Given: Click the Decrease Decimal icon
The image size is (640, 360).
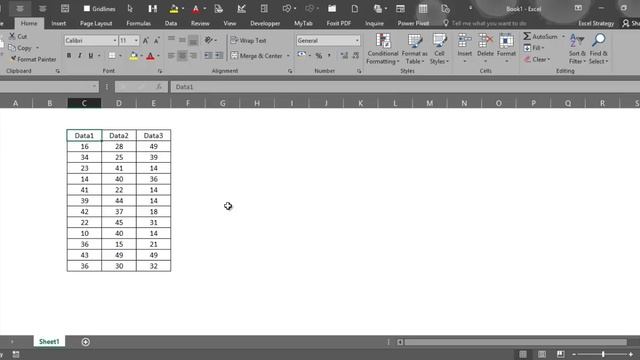Looking at the screenshot, I should 356,56.
